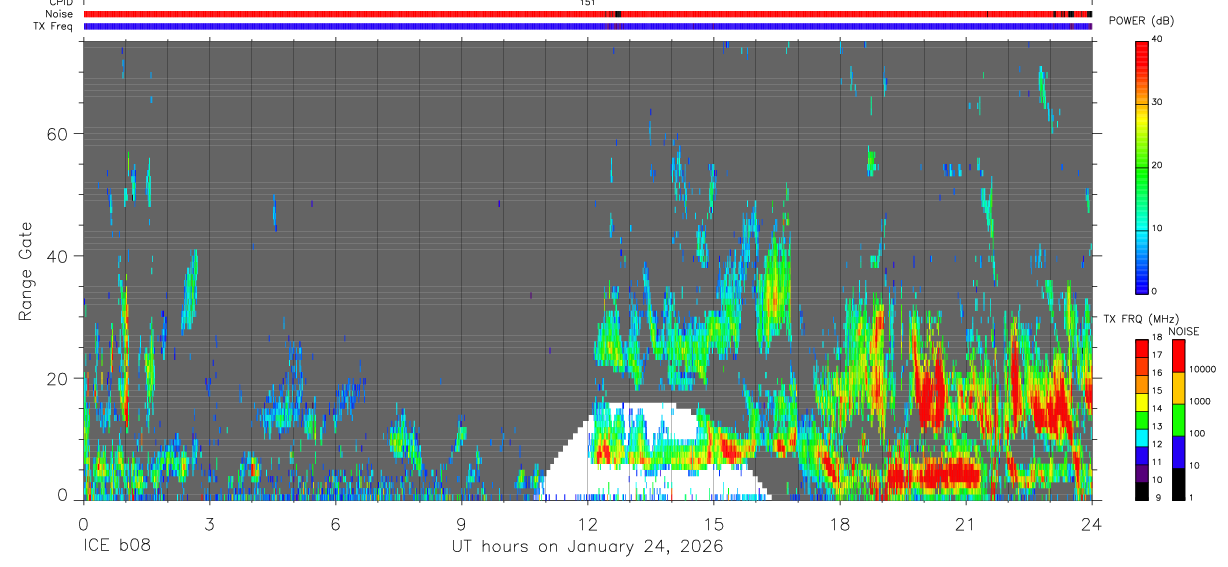The image size is (1228, 567).
Task: Click the "9" tick on the UT hours axis
Action: coord(461,523)
